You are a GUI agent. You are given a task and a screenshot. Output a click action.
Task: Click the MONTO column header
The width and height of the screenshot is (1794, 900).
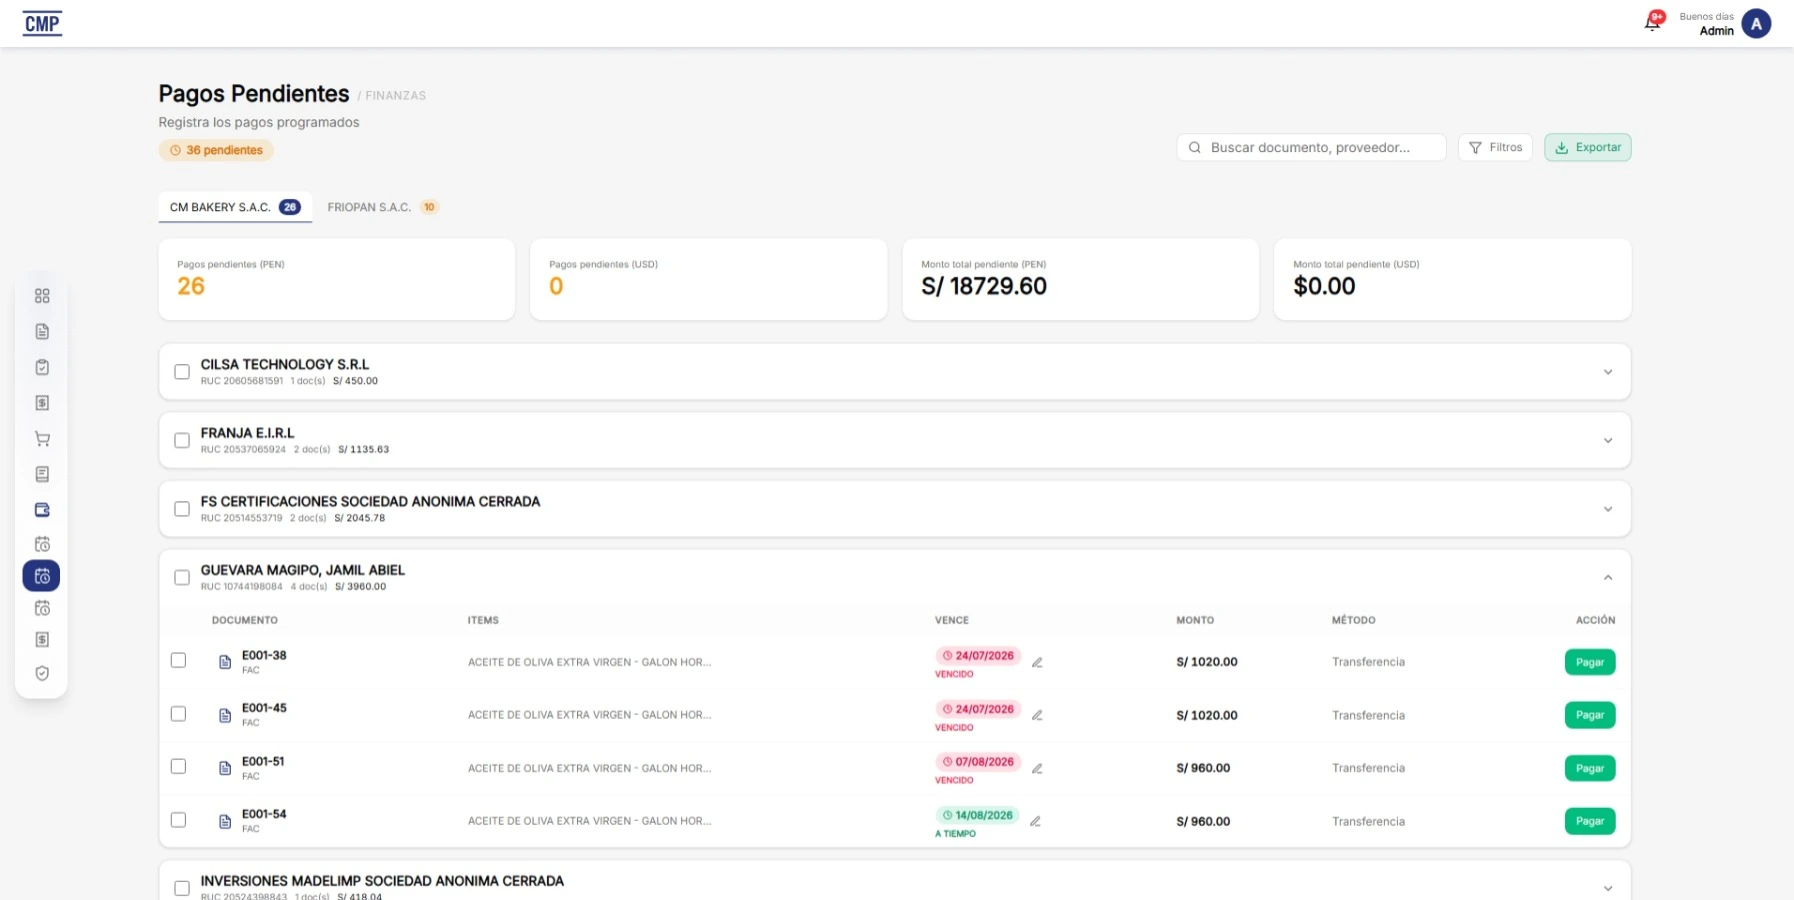(1195, 620)
